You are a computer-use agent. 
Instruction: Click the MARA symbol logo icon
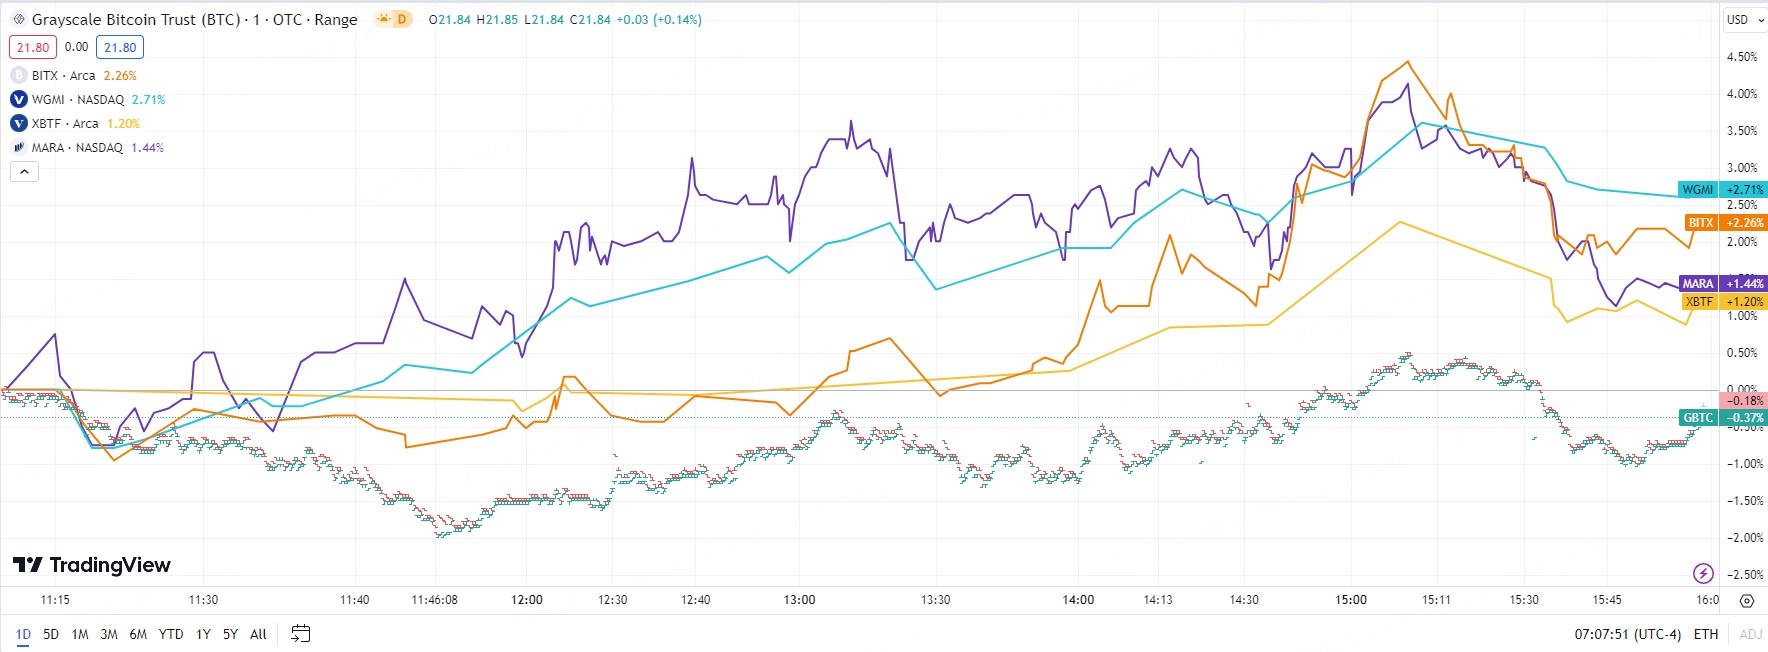pyautogui.click(x=18, y=147)
